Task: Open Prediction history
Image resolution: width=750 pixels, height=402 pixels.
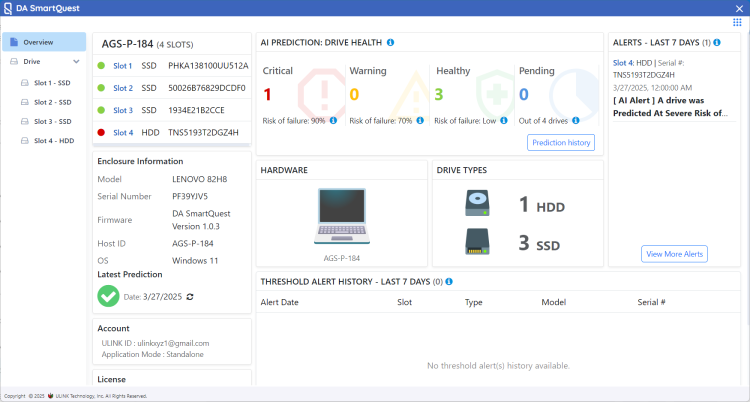Action: (x=561, y=143)
